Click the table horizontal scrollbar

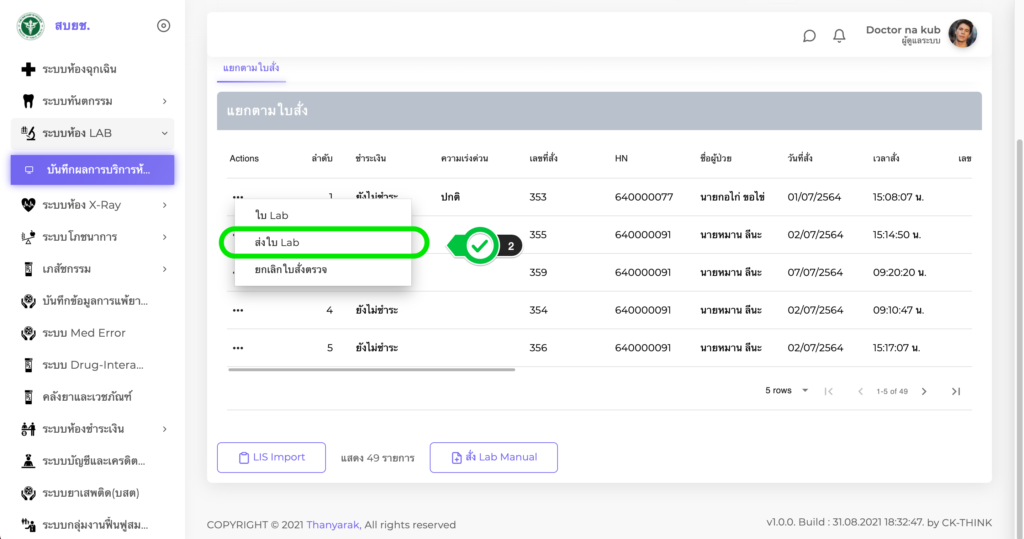[371, 370]
